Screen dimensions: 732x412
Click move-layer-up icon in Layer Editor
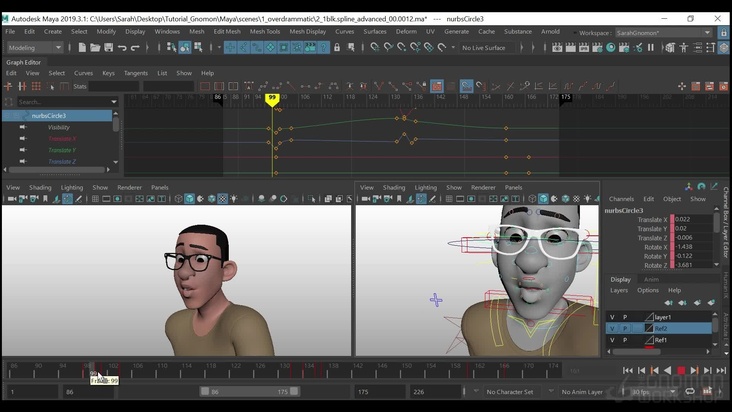669,302
